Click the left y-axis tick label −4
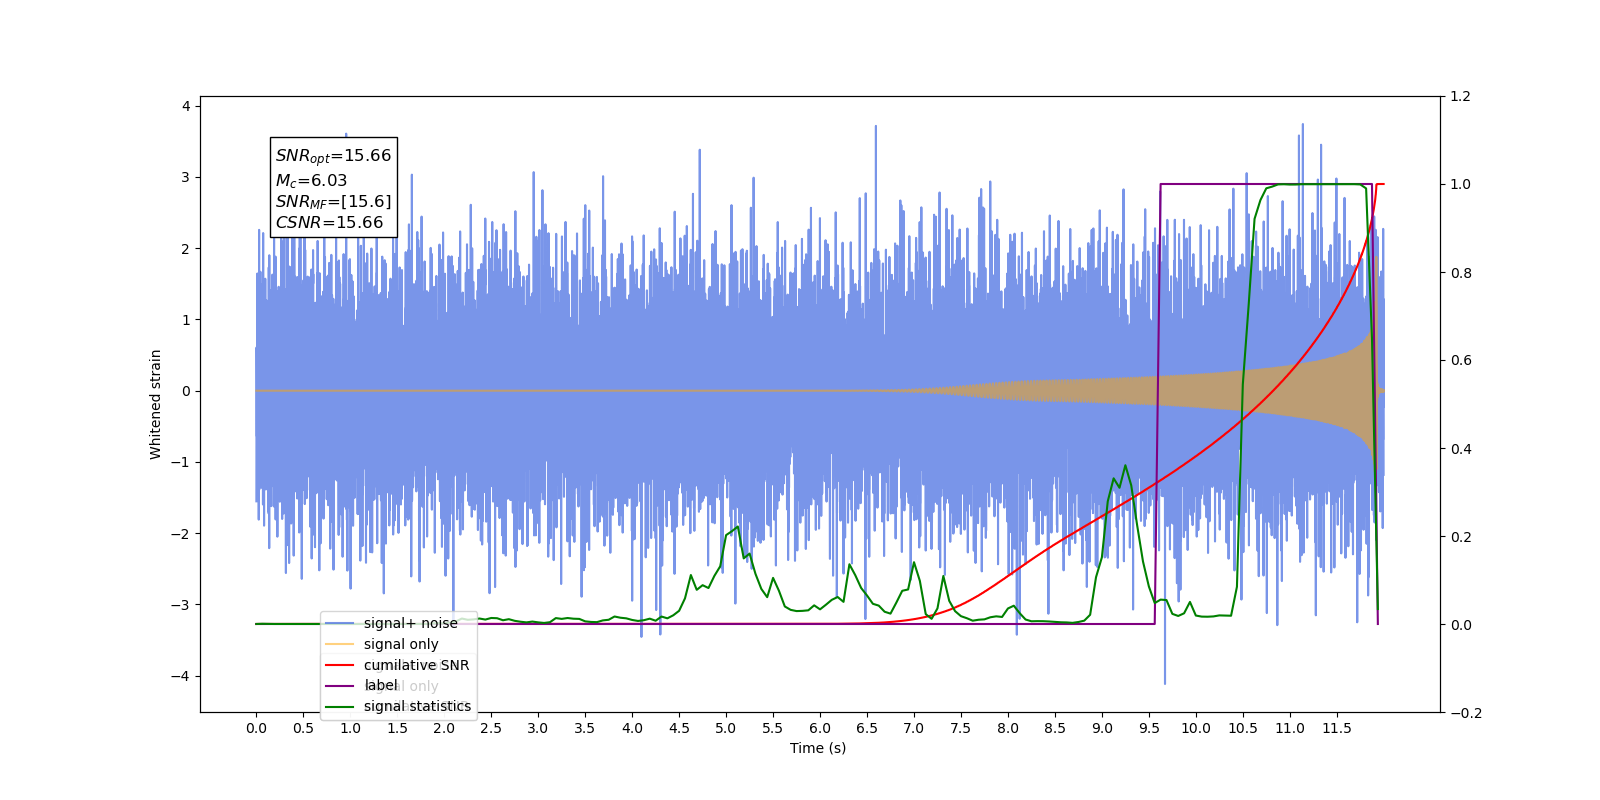The width and height of the screenshot is (1600, 800). [180, 676]
